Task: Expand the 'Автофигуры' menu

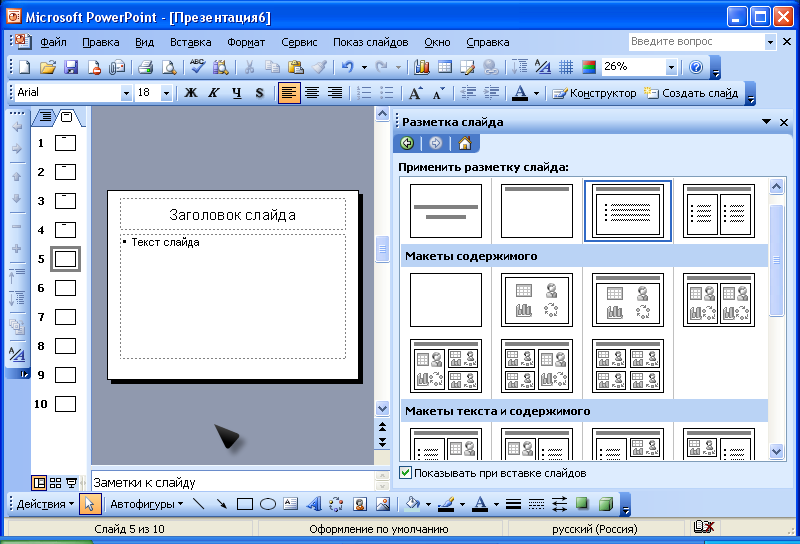Action: pos(146,504)
